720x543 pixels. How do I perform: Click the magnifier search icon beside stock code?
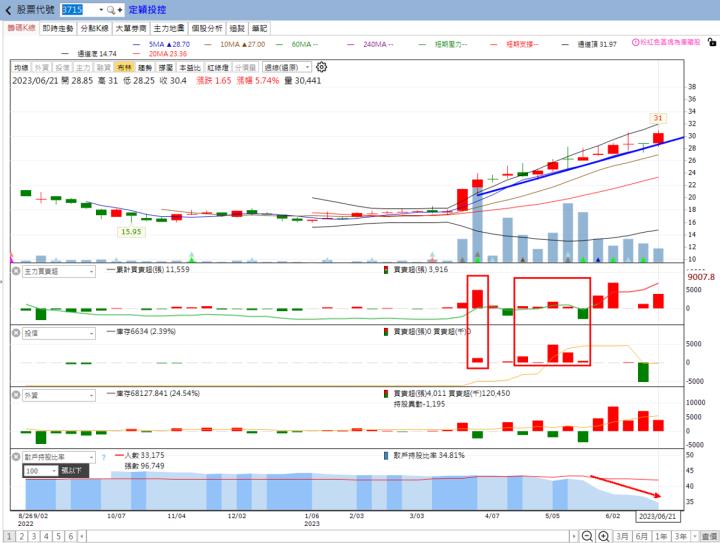pyautogui.click(x=110, y=10)
